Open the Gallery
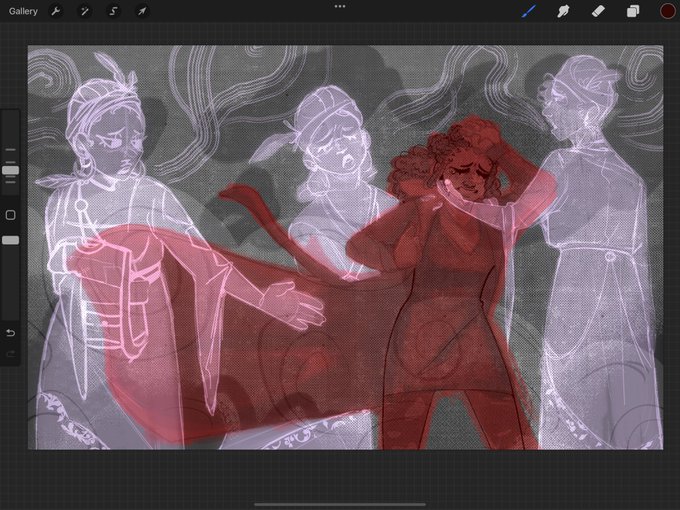 click(23, 11)
